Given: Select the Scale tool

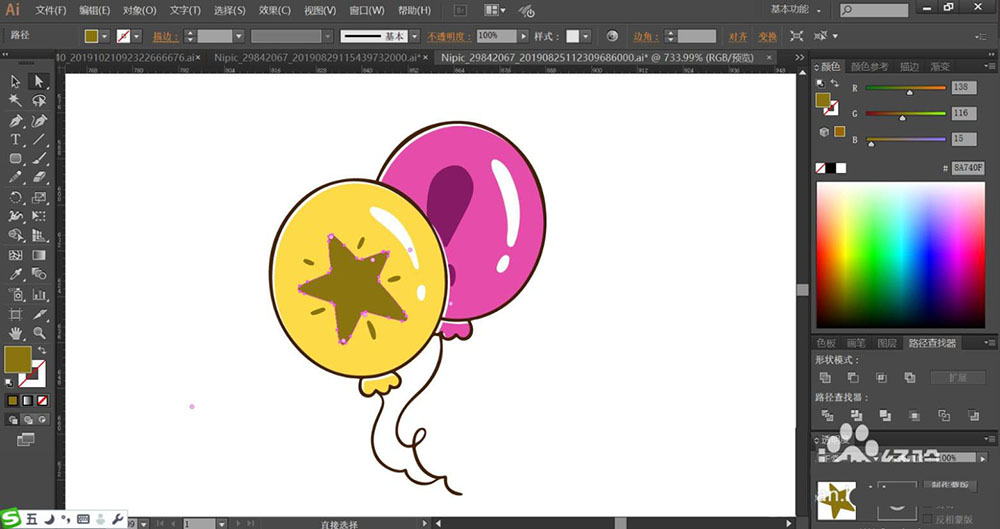Looking at the screenshot, I should pyautogui.click(x=39, y=198).
